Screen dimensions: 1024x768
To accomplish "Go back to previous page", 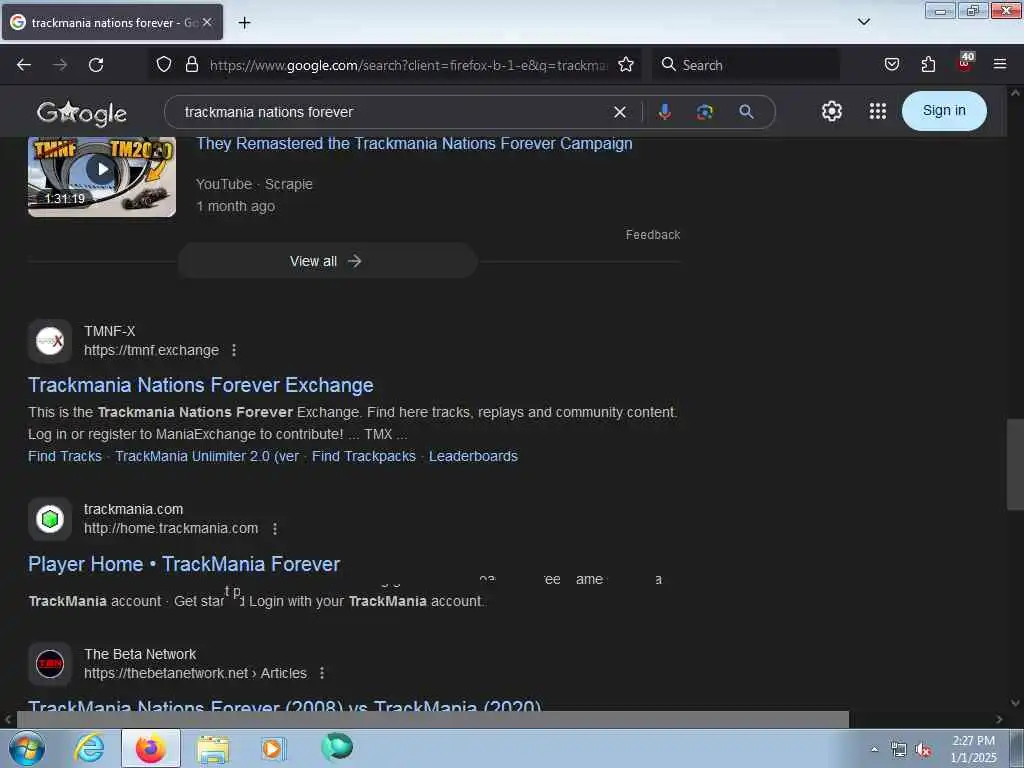I will click(24, 65).
